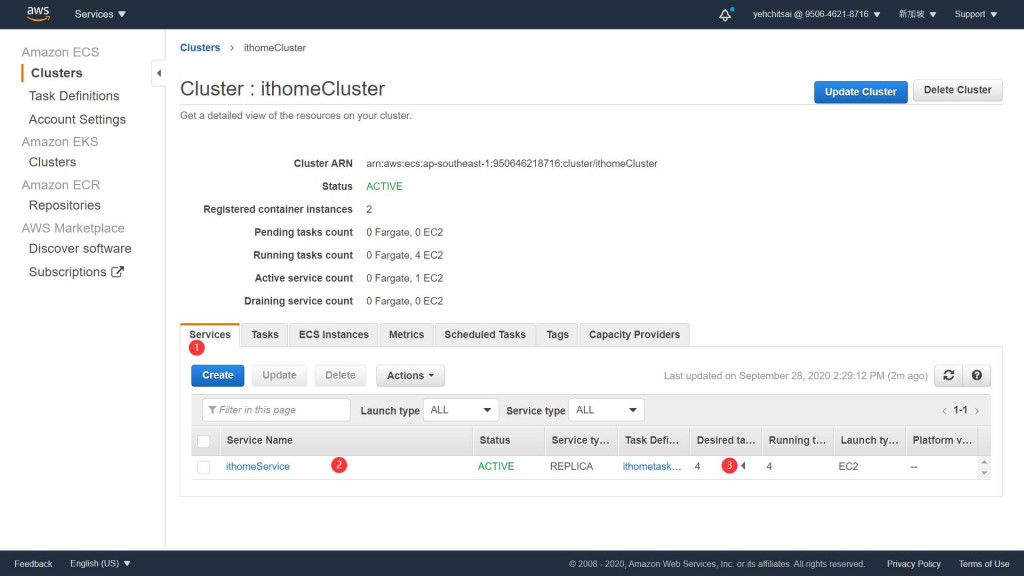Open the help question mark icon
The width and height of the screenshot is (1024, 576).
pos(976,375)
